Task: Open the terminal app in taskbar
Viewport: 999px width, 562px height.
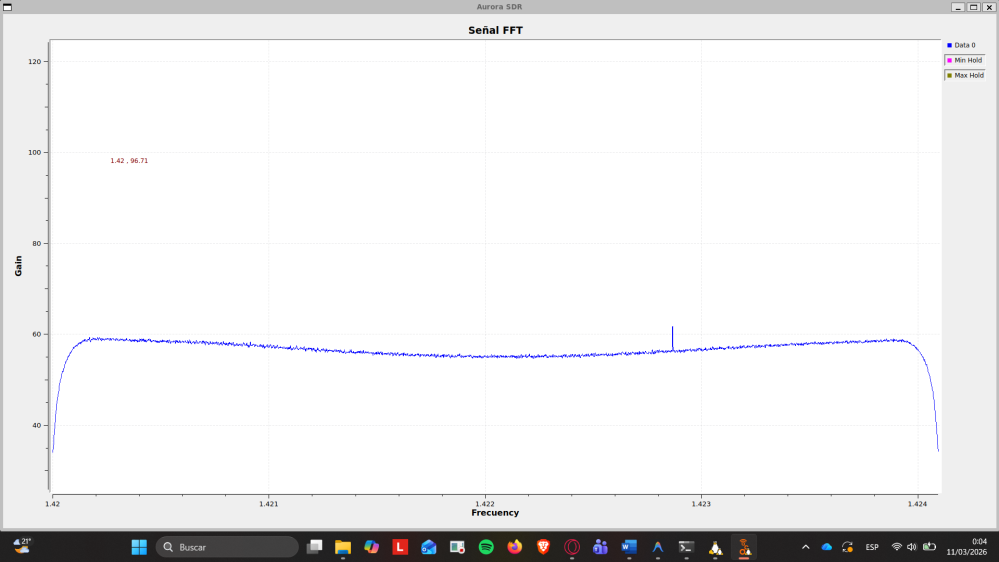Action: coord(686,547)
